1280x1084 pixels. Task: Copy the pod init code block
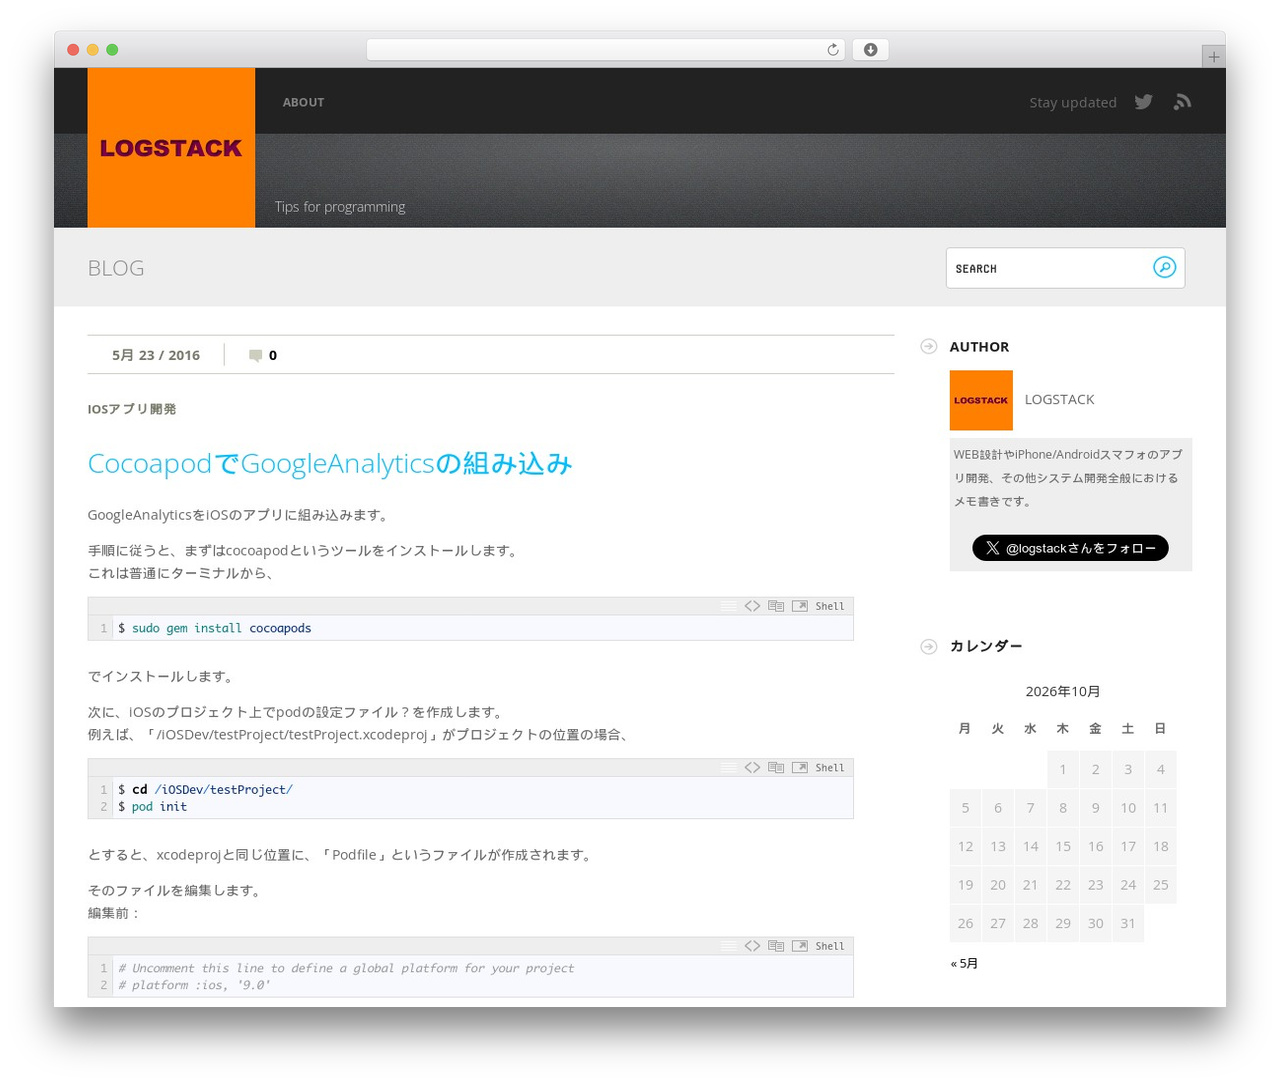point(776,768)
